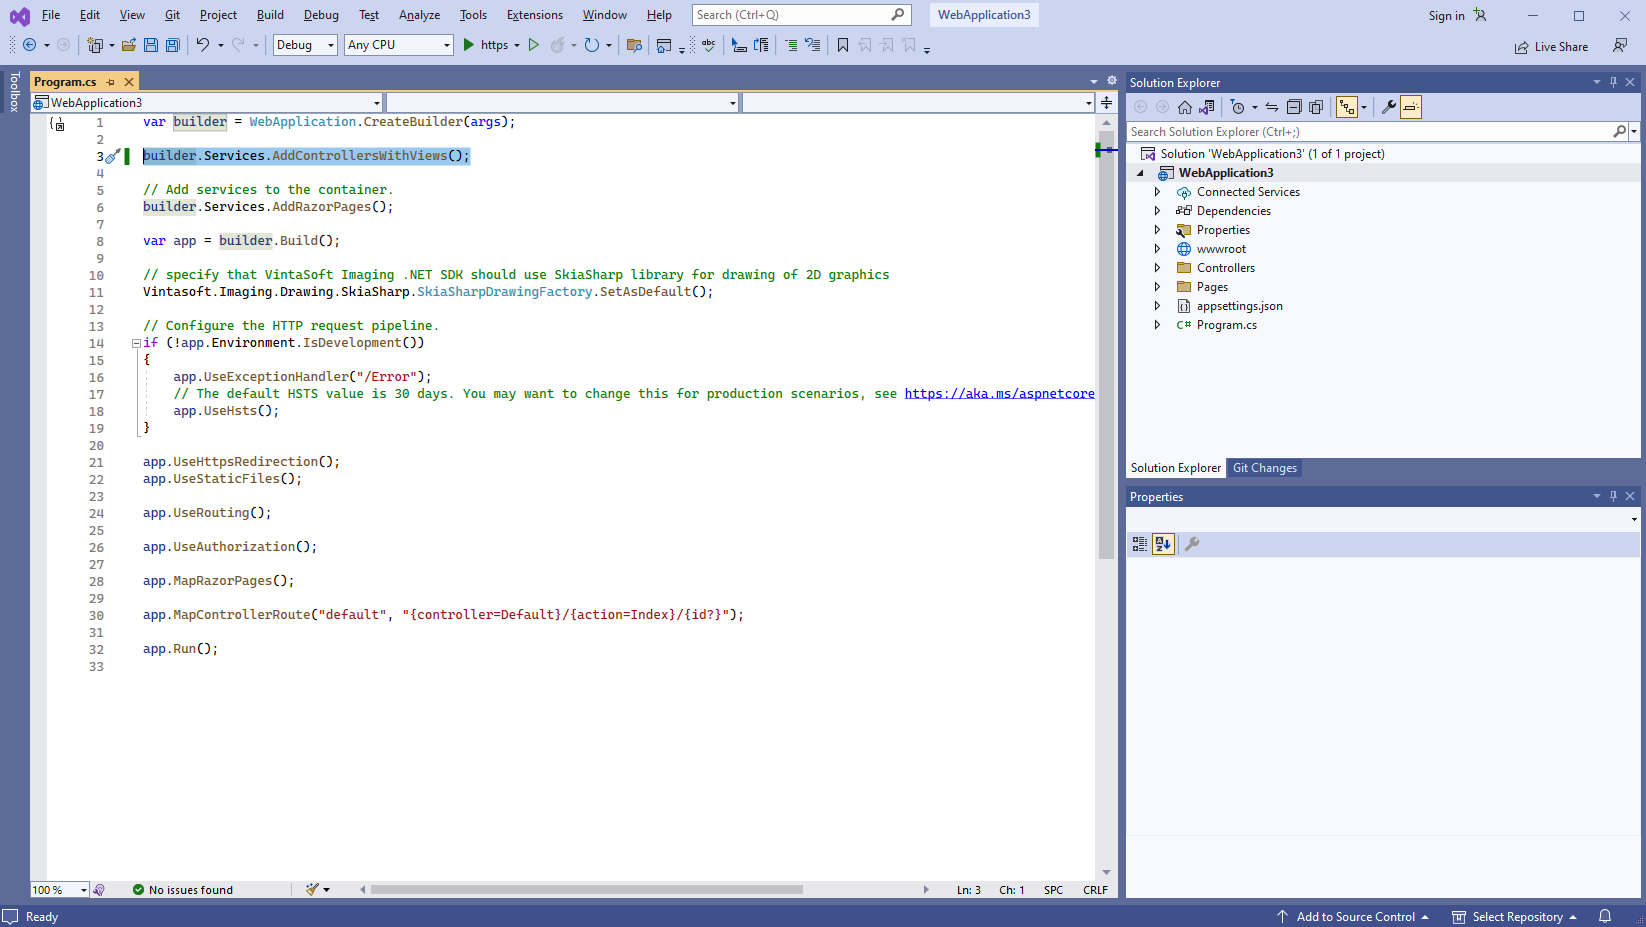This screenshot has height=927, width=1646.
Task: Start debugging with the https run button
Action: click(486, 45)
